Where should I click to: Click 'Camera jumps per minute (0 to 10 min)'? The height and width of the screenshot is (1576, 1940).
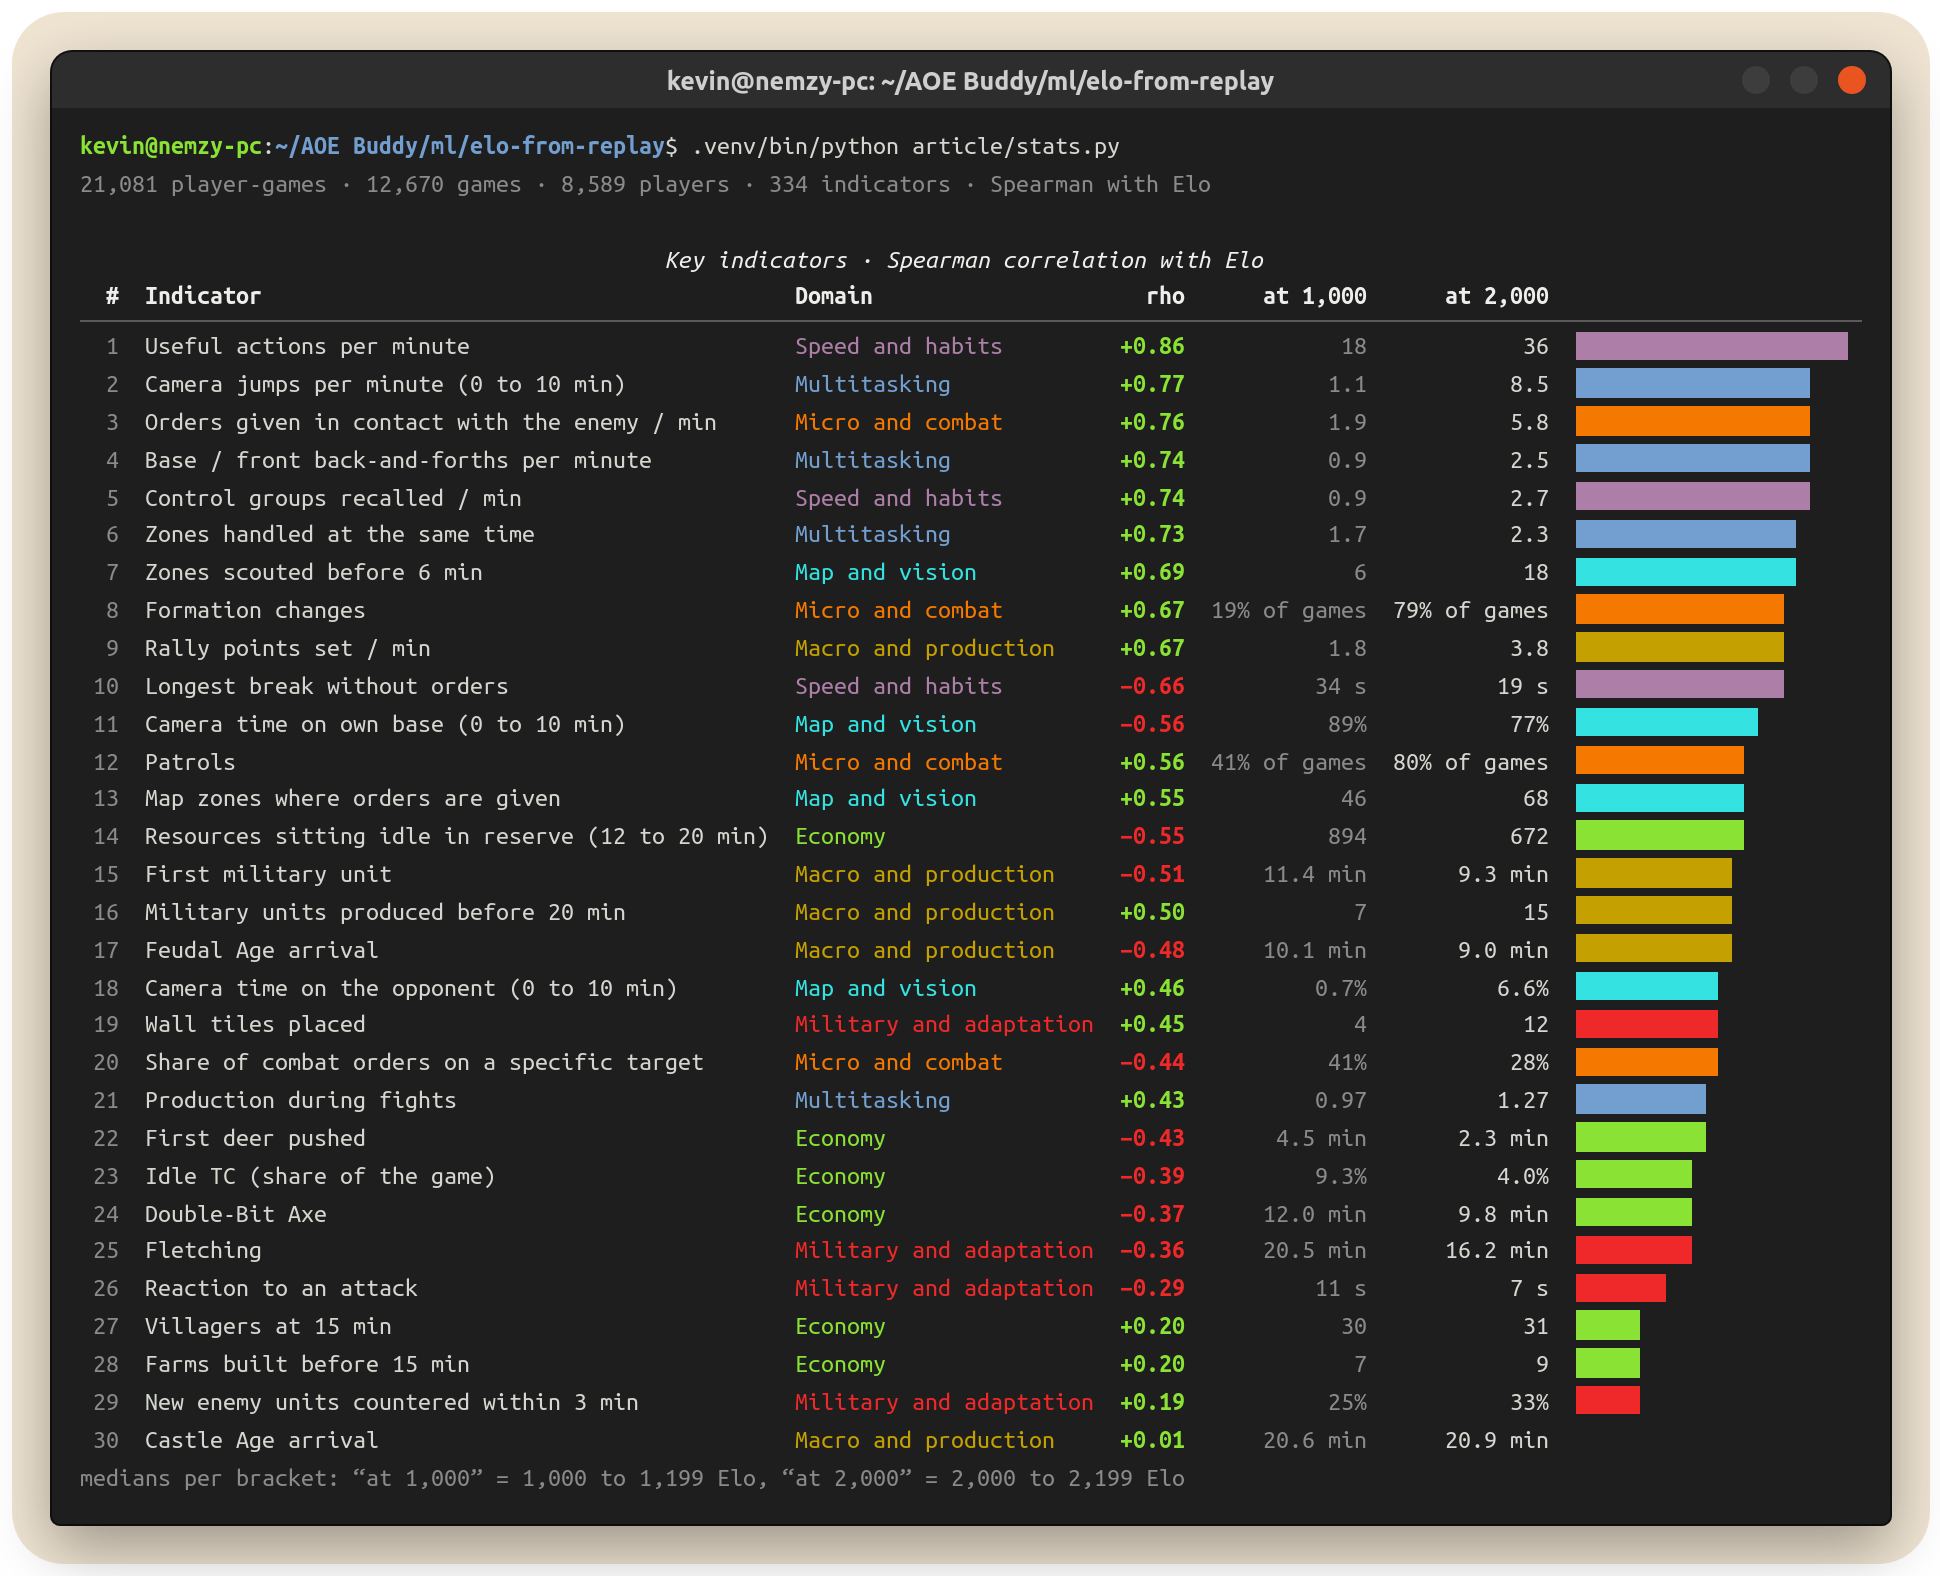click(x=385, y=384)
